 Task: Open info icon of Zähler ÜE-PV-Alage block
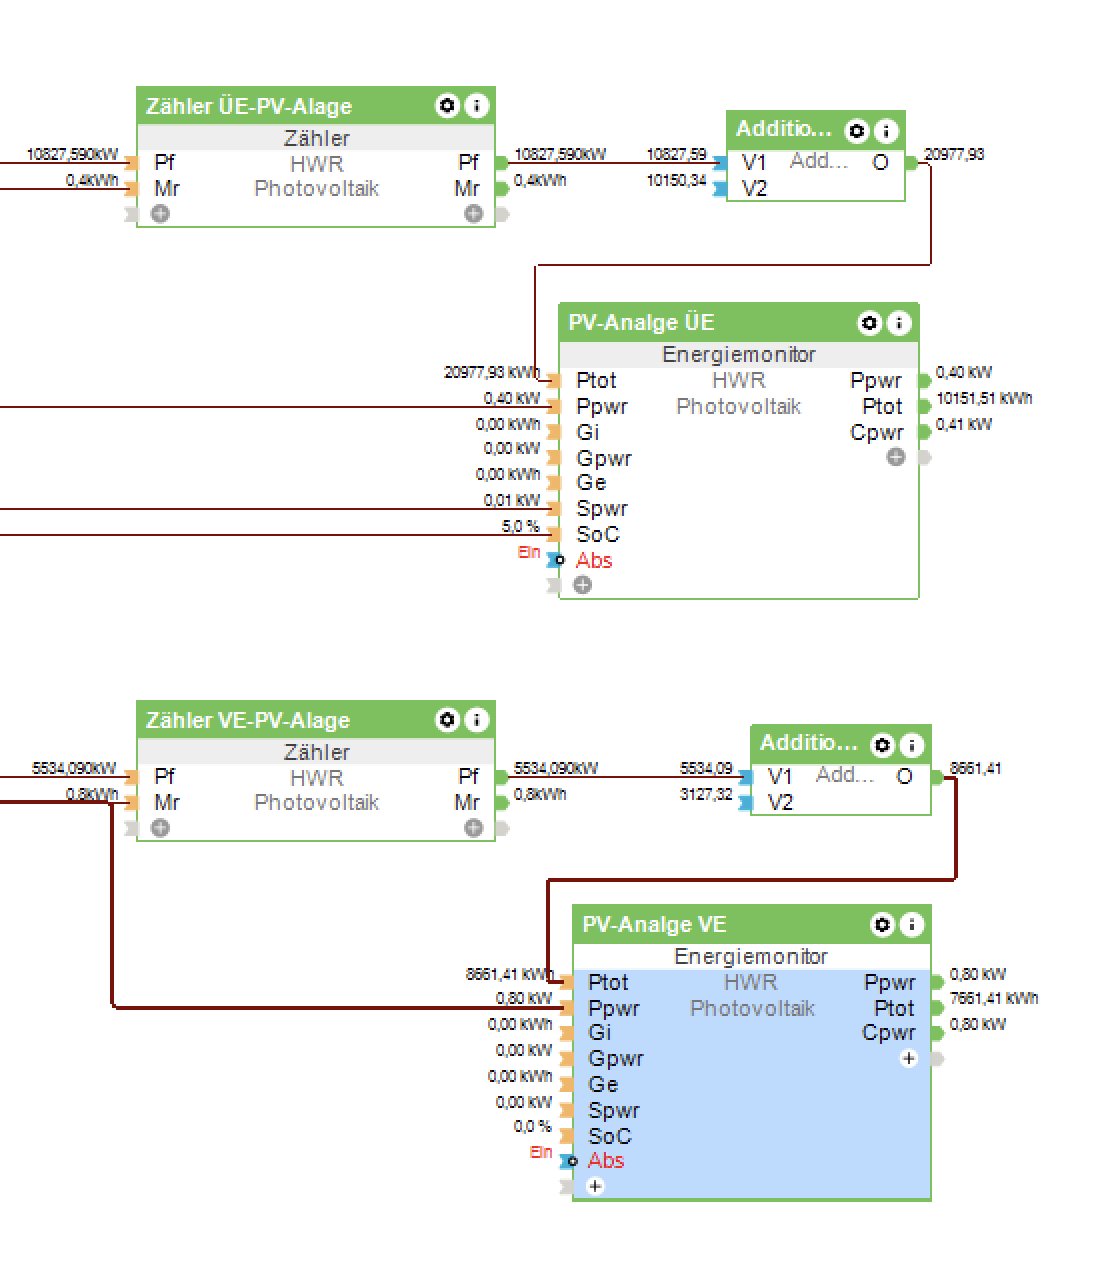[x=477, y=105]
